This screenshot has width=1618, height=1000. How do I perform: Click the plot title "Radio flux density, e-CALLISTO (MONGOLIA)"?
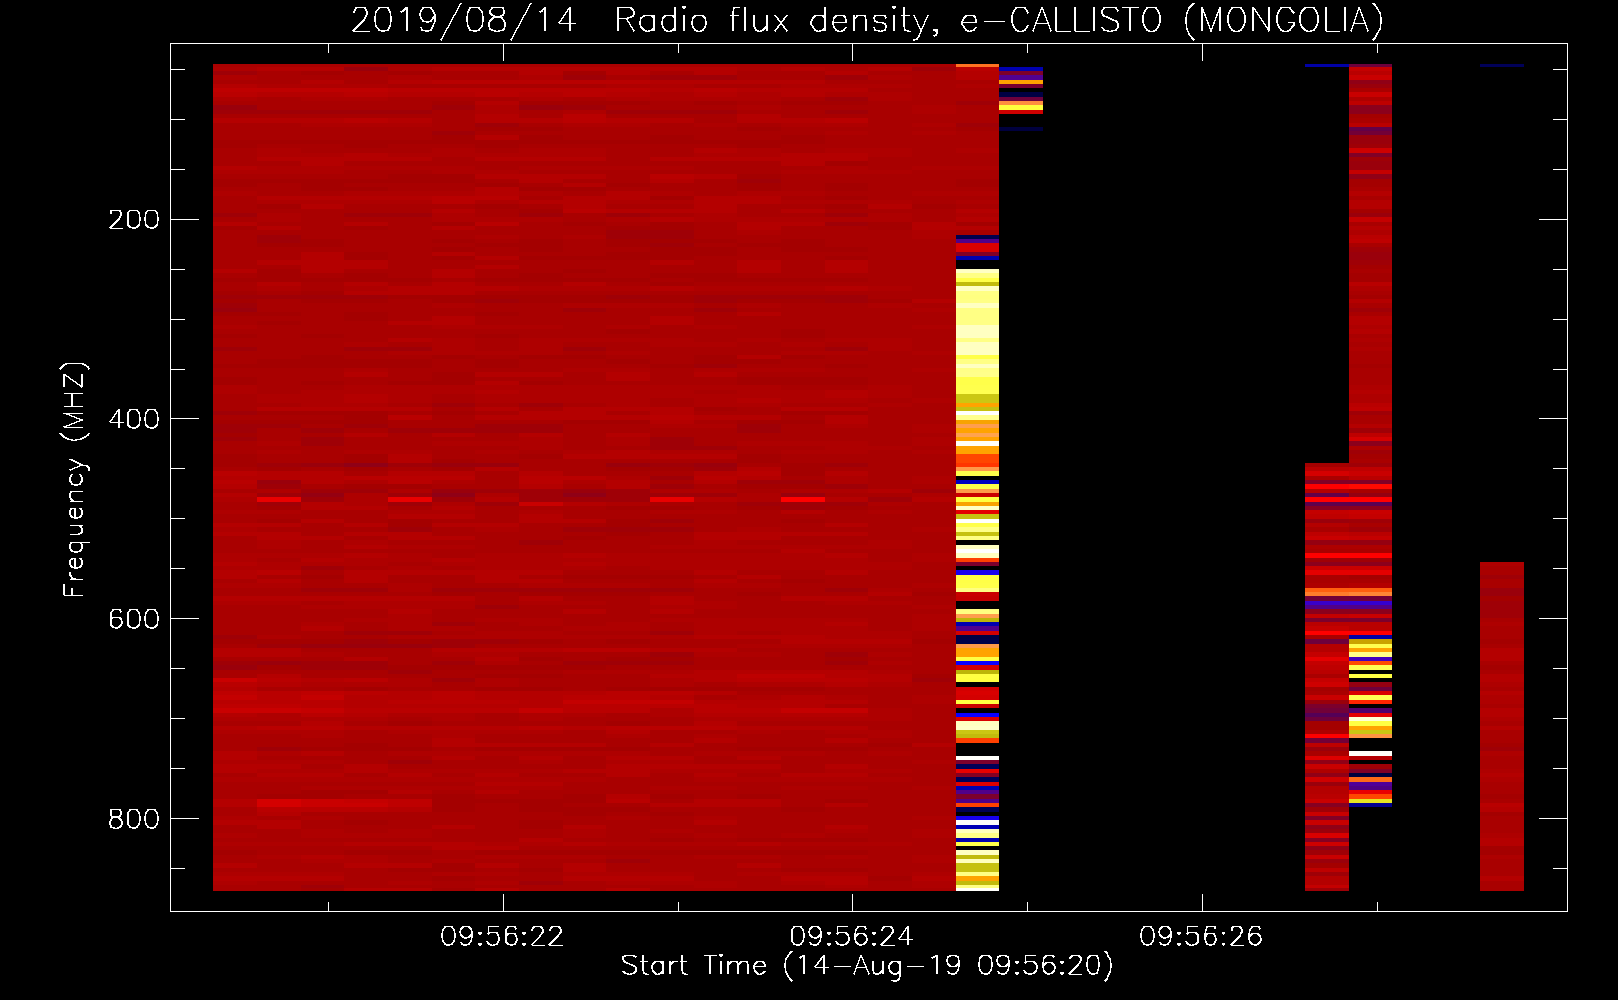[999, 20]
